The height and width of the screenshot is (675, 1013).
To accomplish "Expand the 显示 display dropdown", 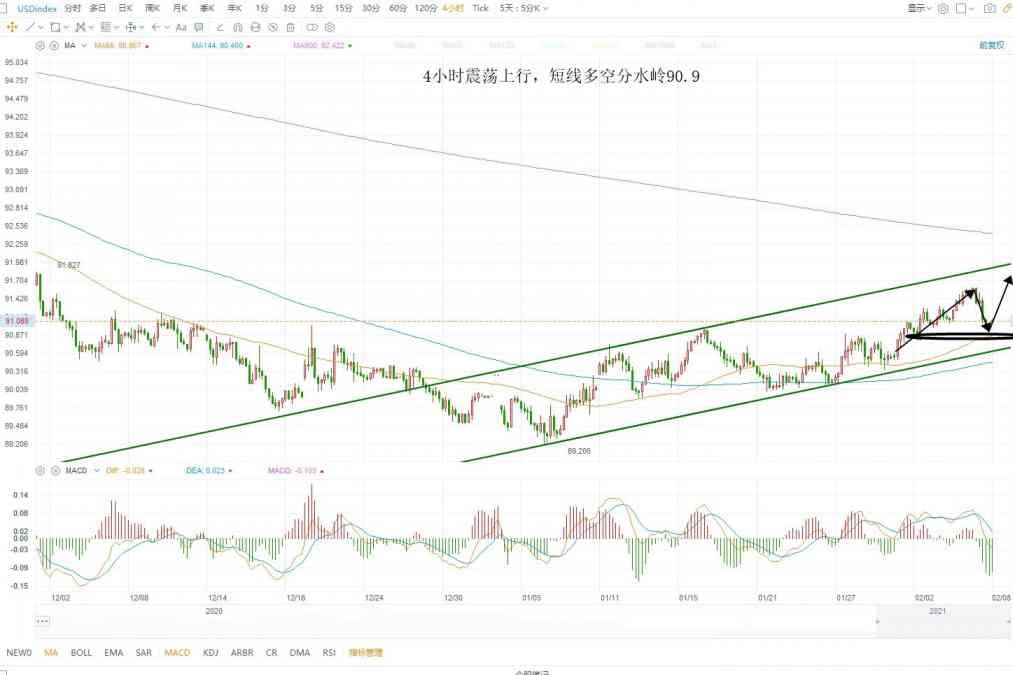I will pos(919,8).
